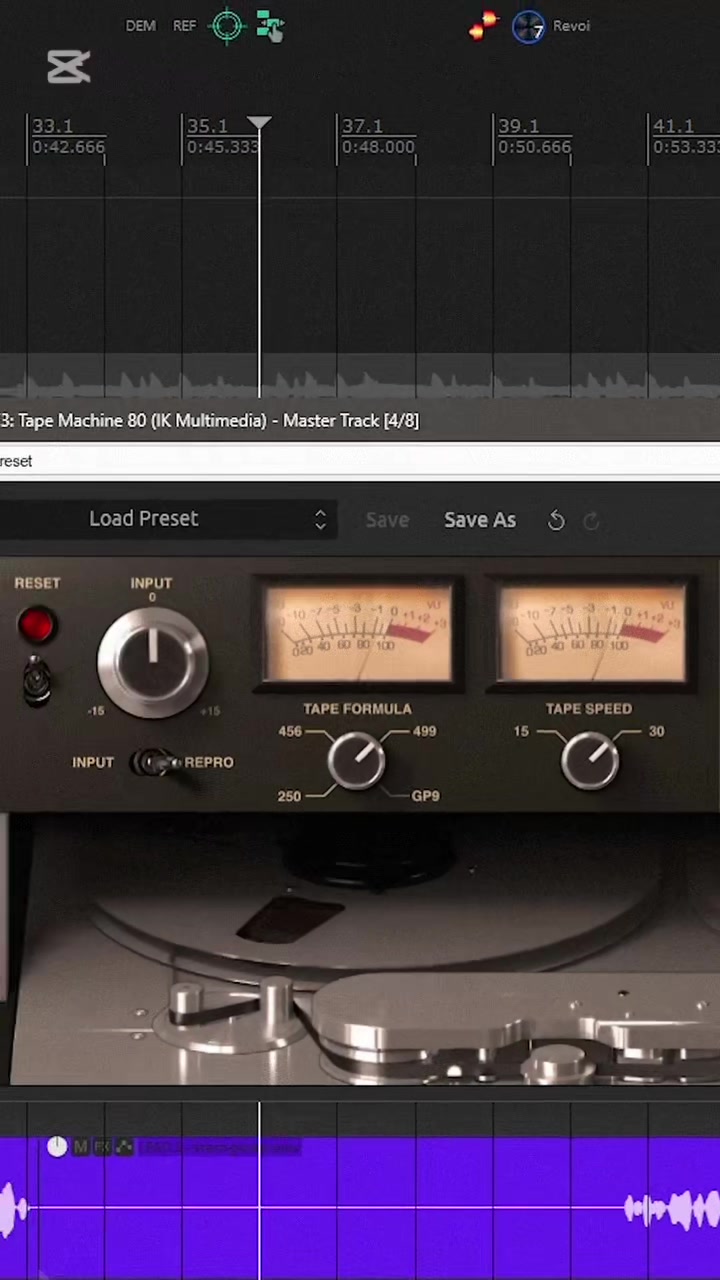Click the TAPE SPEED selector knob
Viewport: 720px width, 1280px height.
click(x=589, y=762)
